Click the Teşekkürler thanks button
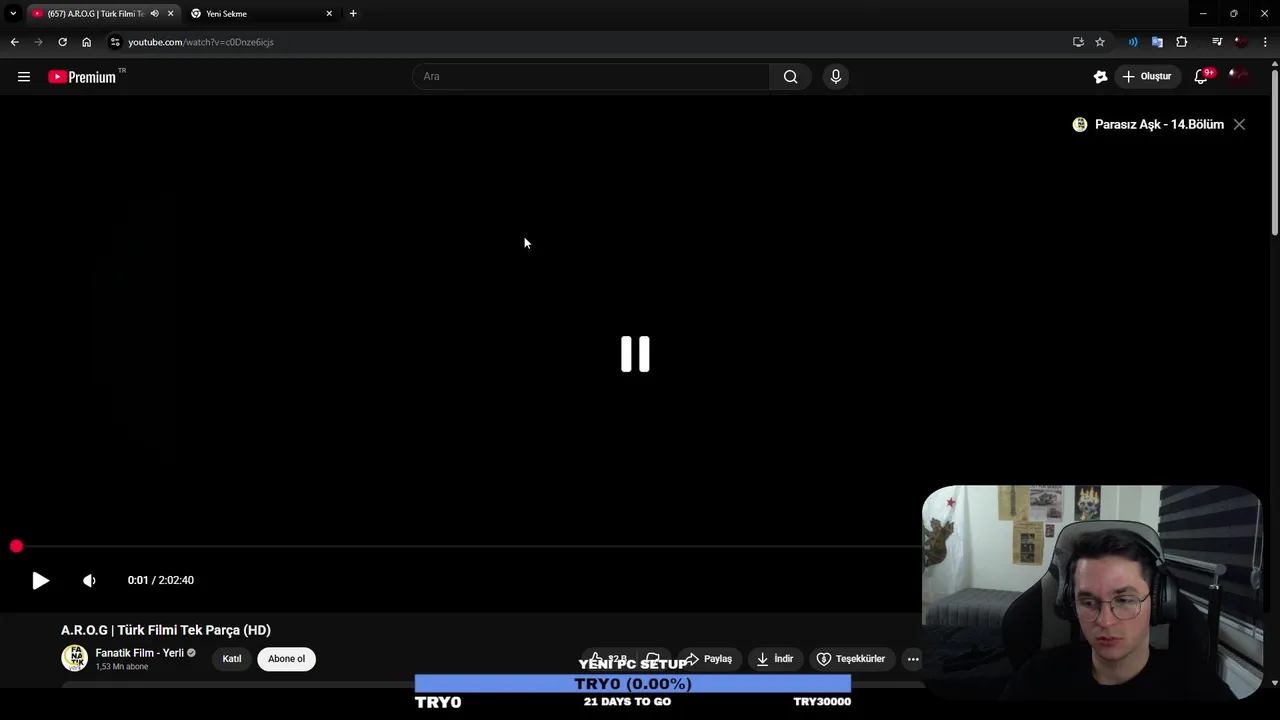This screenshot has width=1280, height=720. tap(851, 659)
